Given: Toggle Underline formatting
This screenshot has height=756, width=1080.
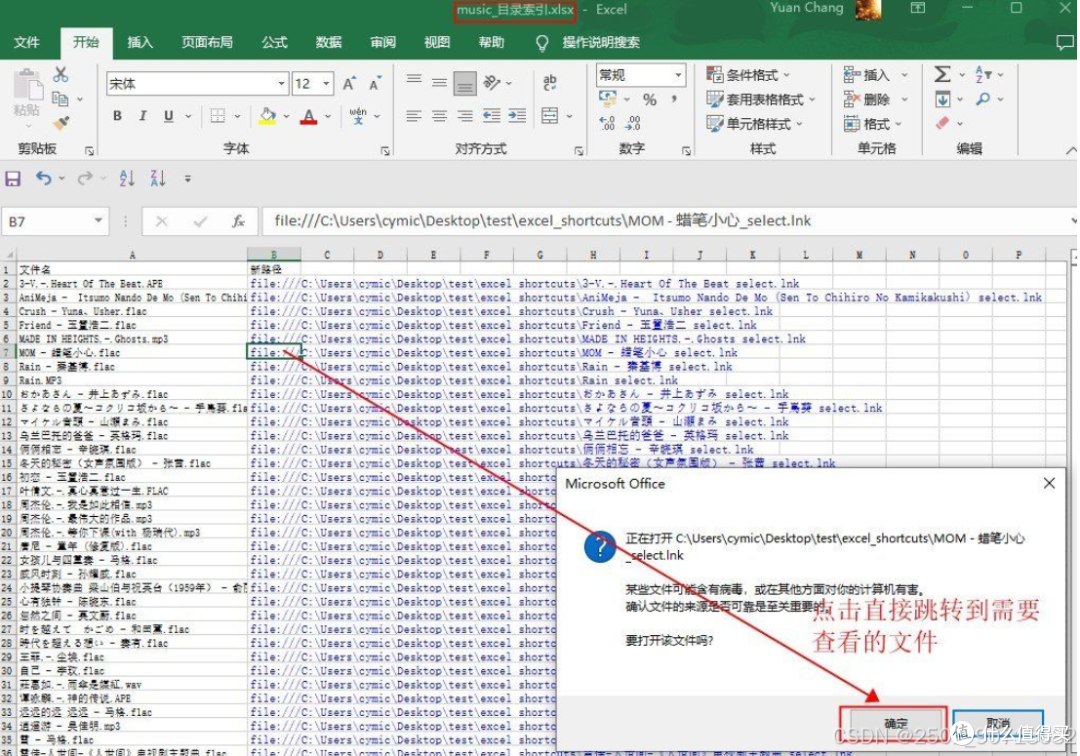Looking at the screenshot, I should pos(169,116).
